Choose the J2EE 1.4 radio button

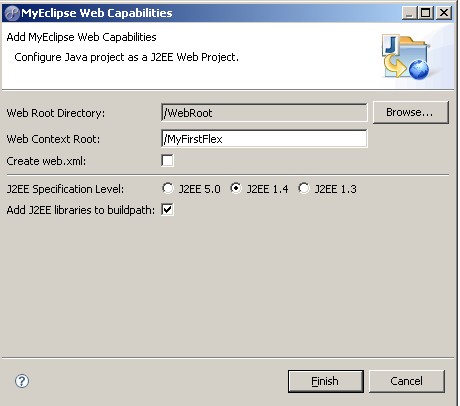236,188
